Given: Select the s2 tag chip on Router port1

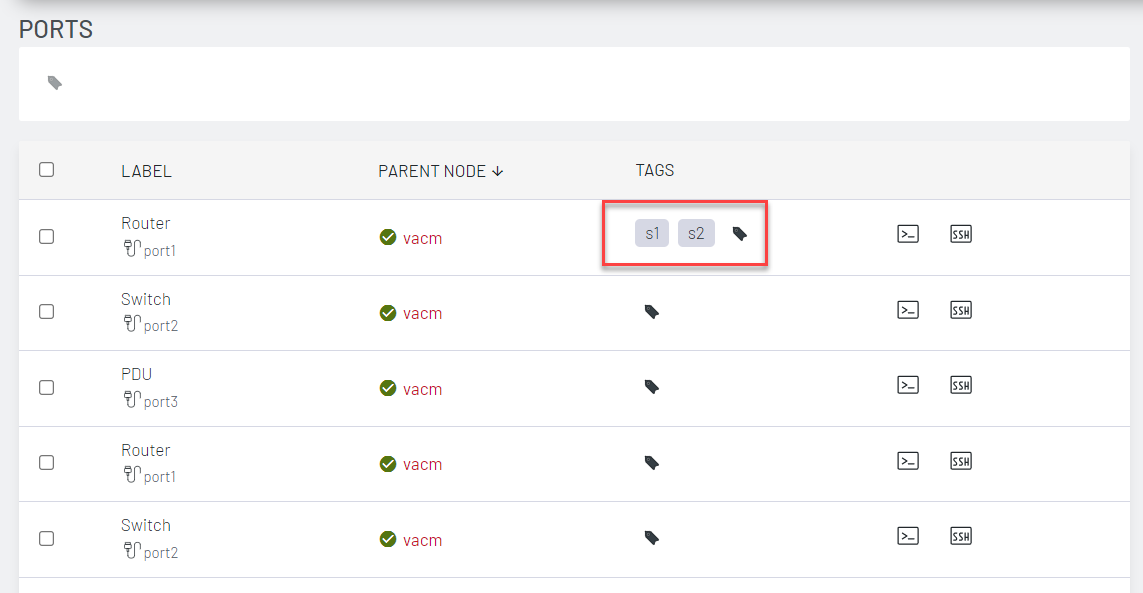Looking at the screenshot, I should click(695, 232).
